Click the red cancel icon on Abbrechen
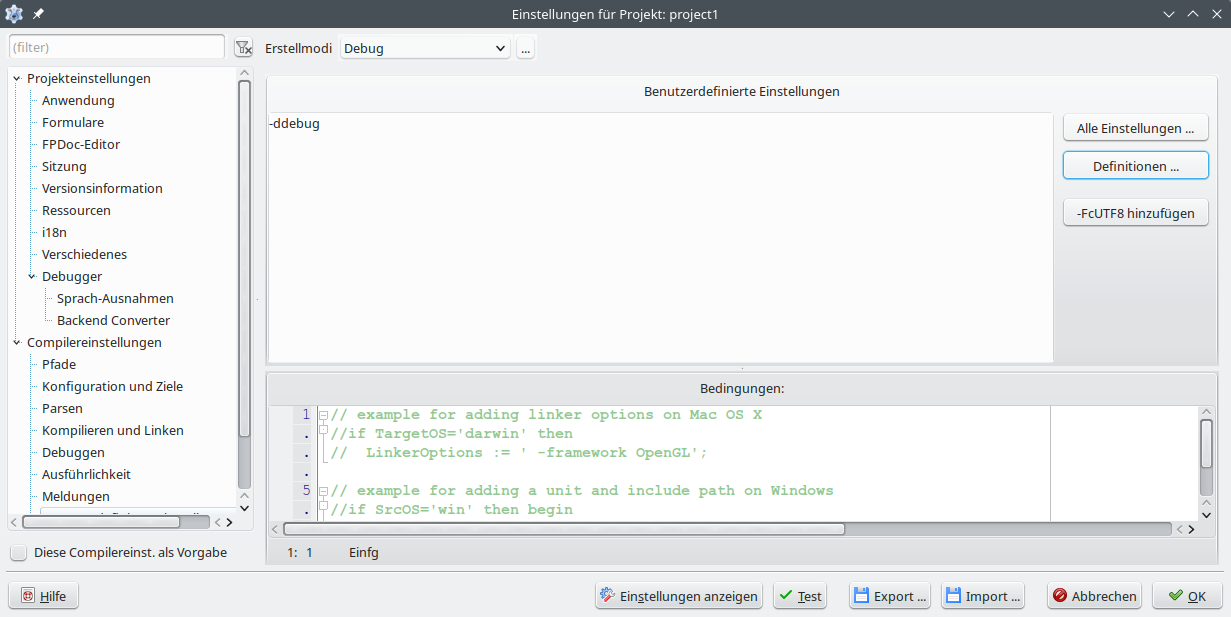The width and height of the screenshot is (1231, 617). [1059, 596]
